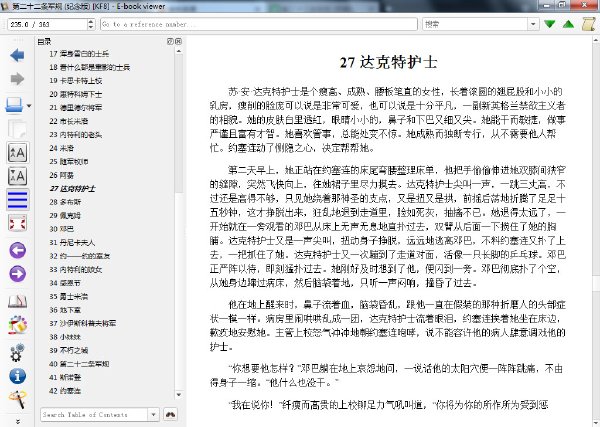600x427 pixels.
Task: Find next match with green down arrow
Action: [x=549, y=24]
